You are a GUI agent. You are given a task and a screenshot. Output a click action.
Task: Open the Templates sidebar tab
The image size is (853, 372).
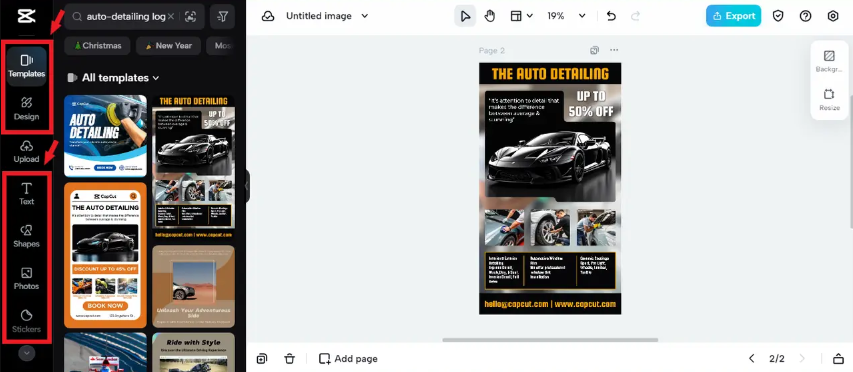pyautogui.click(x=26, y=66)
